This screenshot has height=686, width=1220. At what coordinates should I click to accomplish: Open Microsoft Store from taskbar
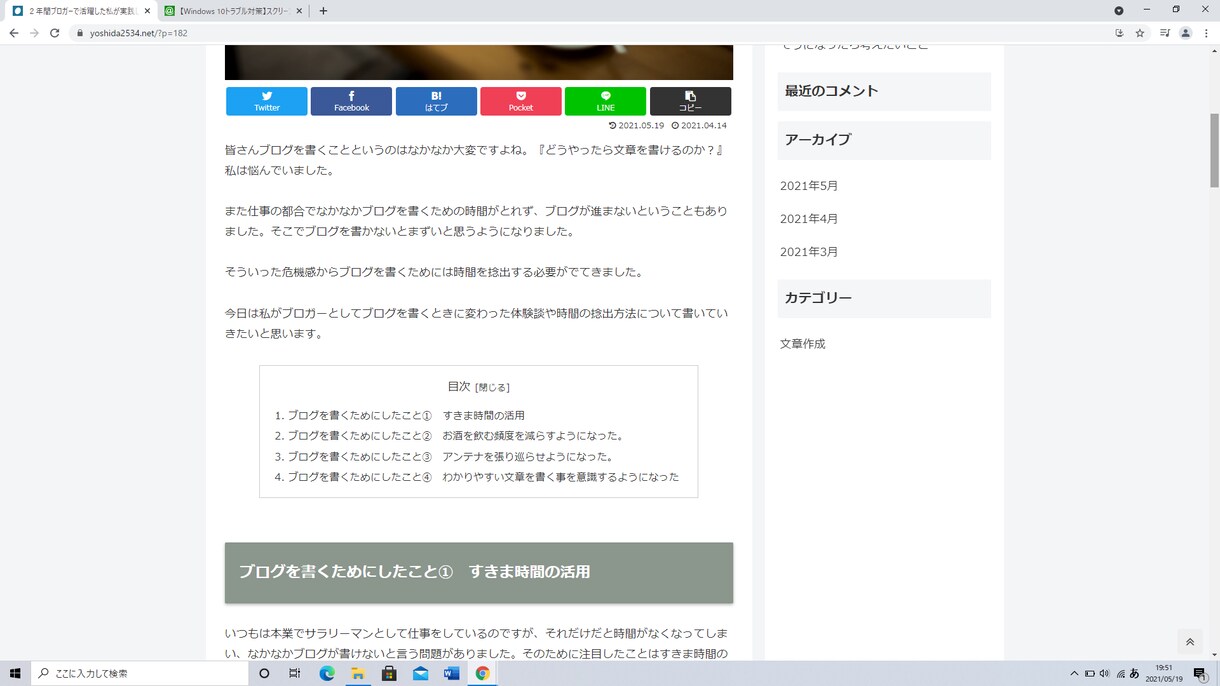(x=389, y=673)
